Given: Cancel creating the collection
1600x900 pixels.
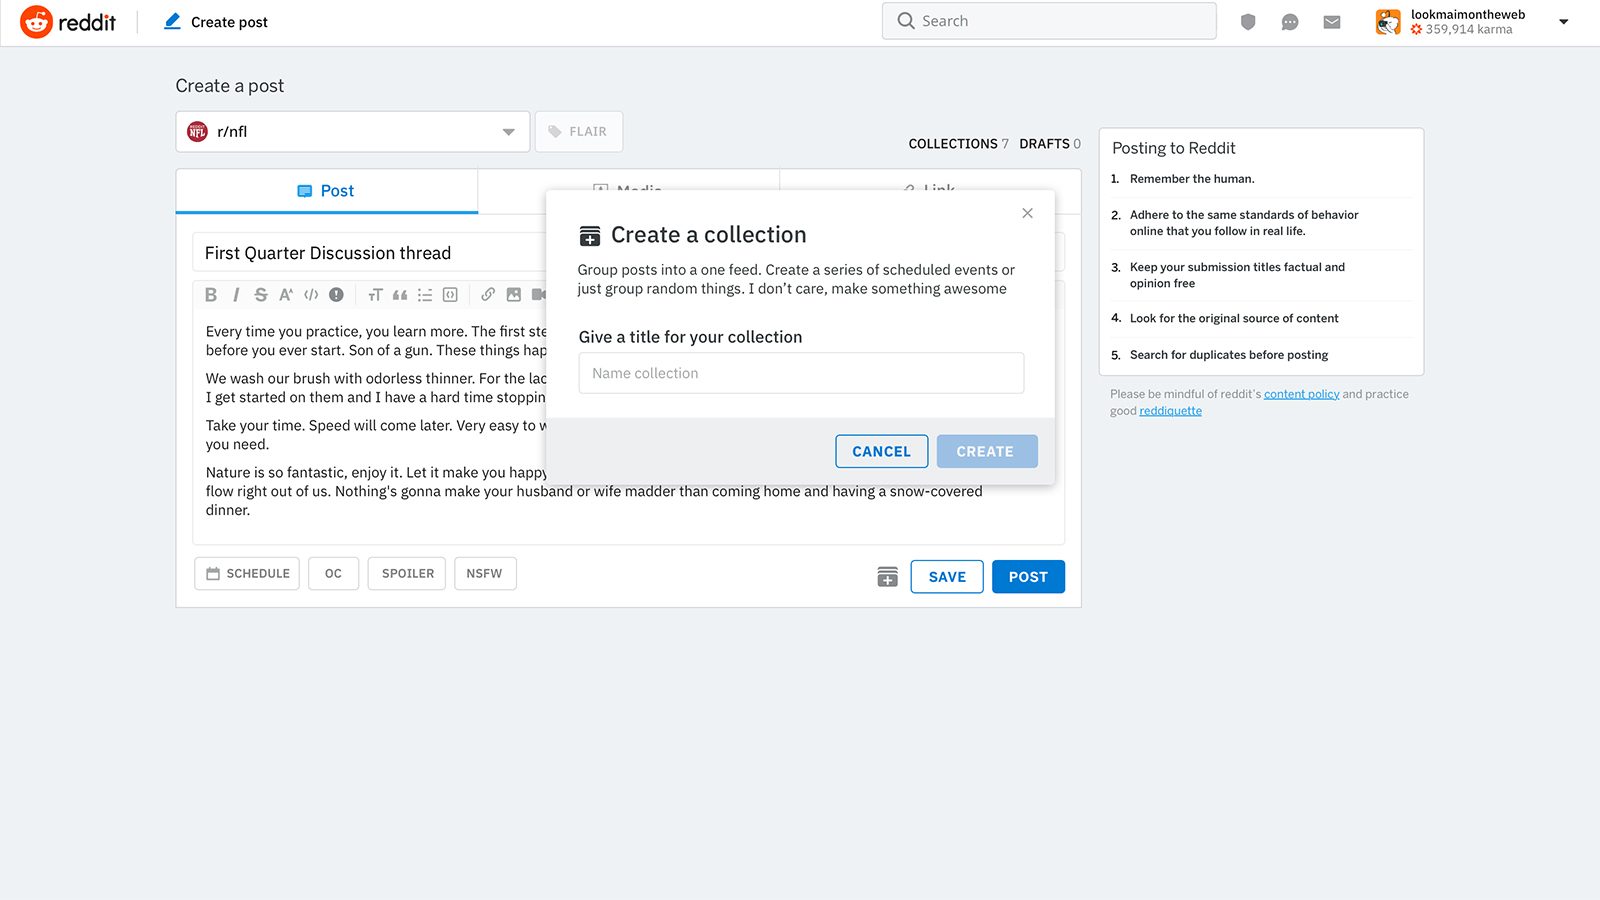Looking at the screenshot, I should (x=882, y=451).
